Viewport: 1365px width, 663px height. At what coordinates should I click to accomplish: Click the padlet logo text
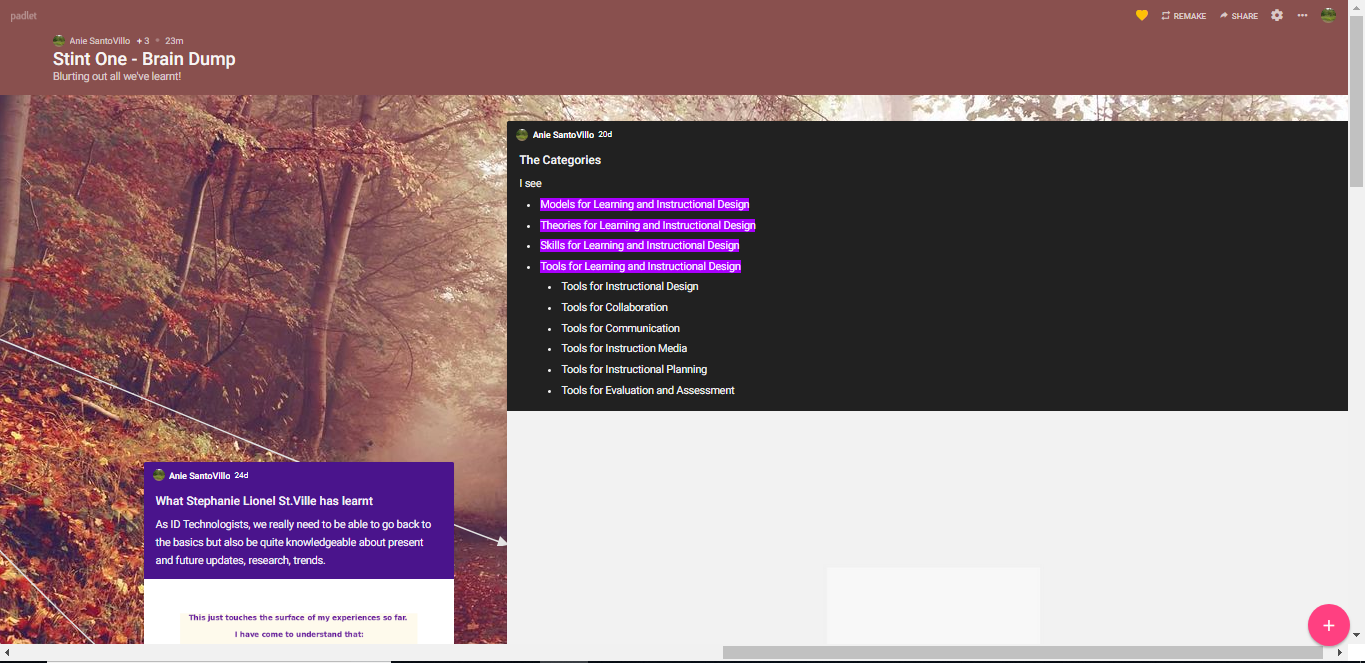[x=23, y=16]
